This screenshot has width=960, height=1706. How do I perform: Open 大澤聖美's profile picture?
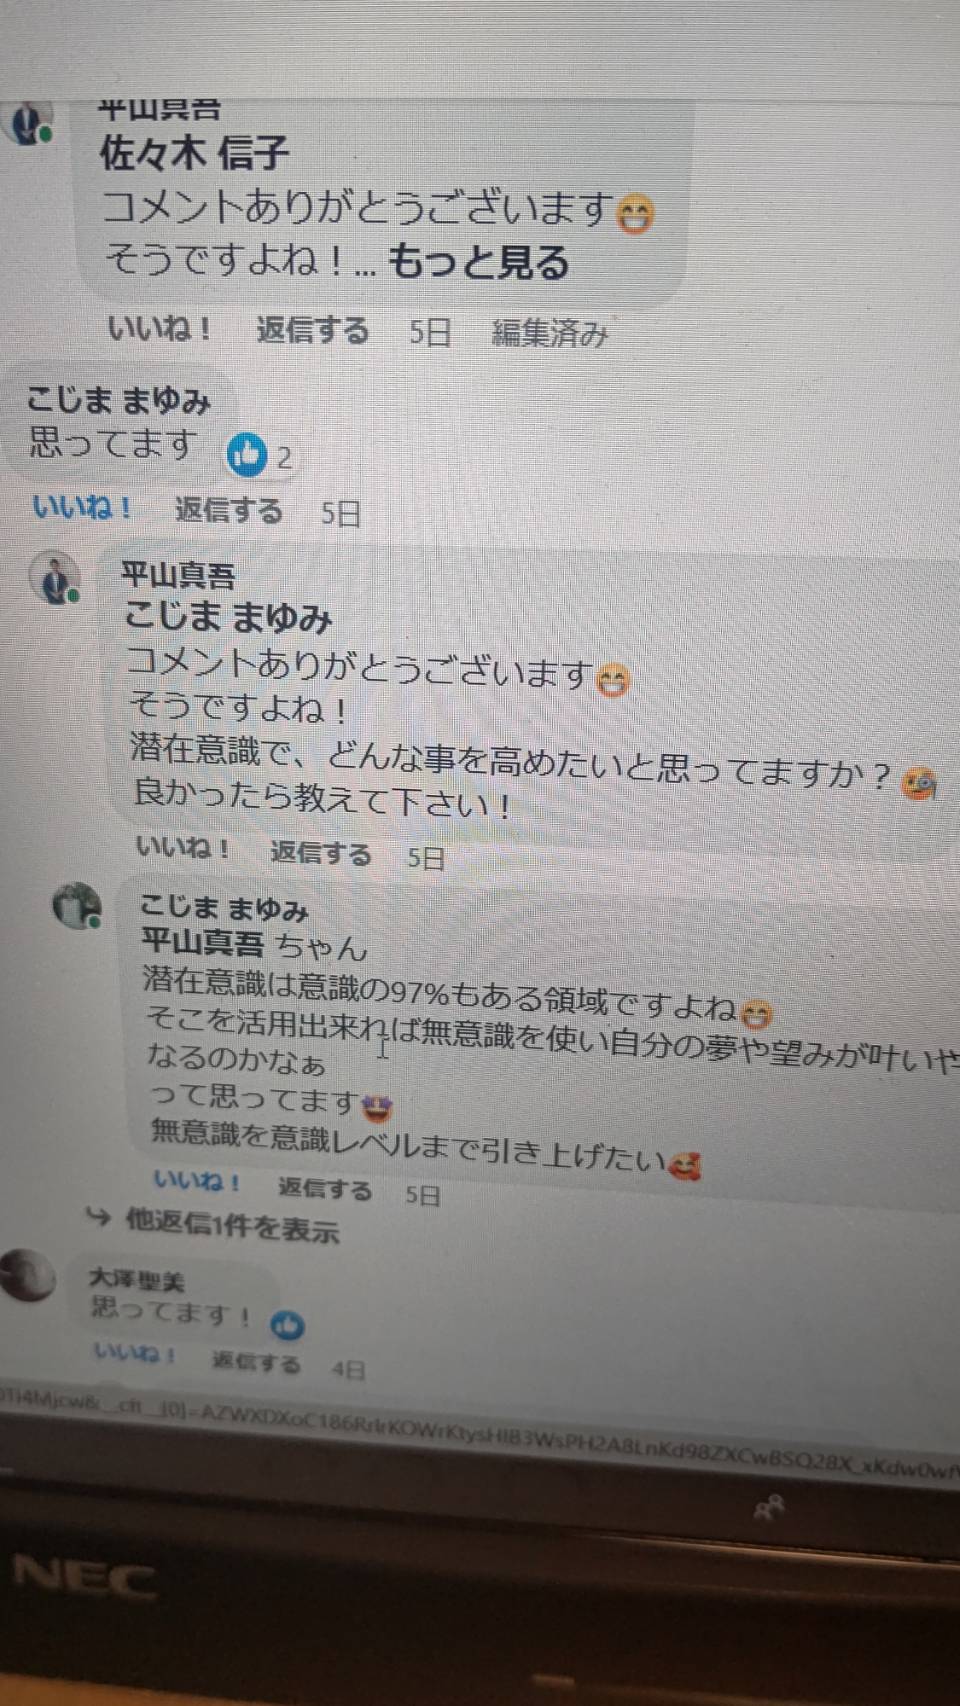tap(27, 1276)
